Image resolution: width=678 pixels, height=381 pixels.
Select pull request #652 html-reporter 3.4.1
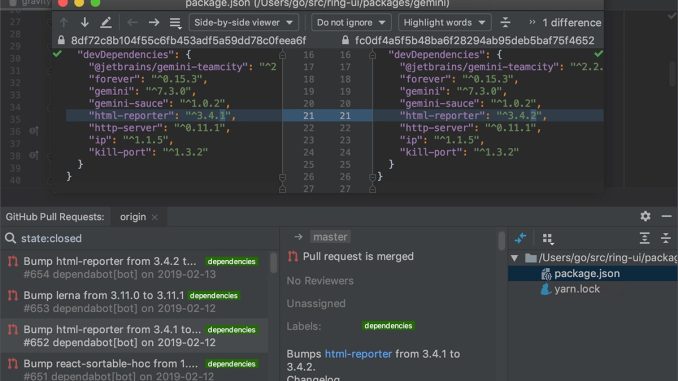[x=134, y=336]
